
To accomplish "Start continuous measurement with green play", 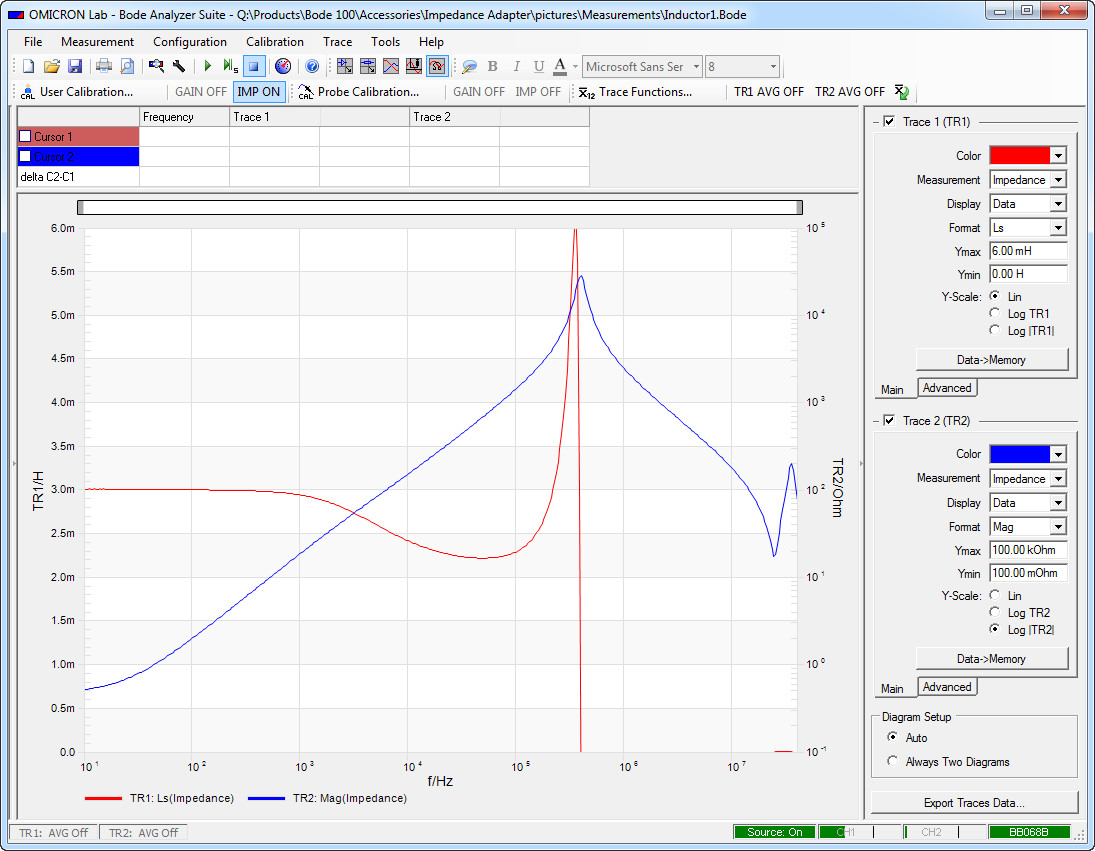I will (x=207, y=66).
